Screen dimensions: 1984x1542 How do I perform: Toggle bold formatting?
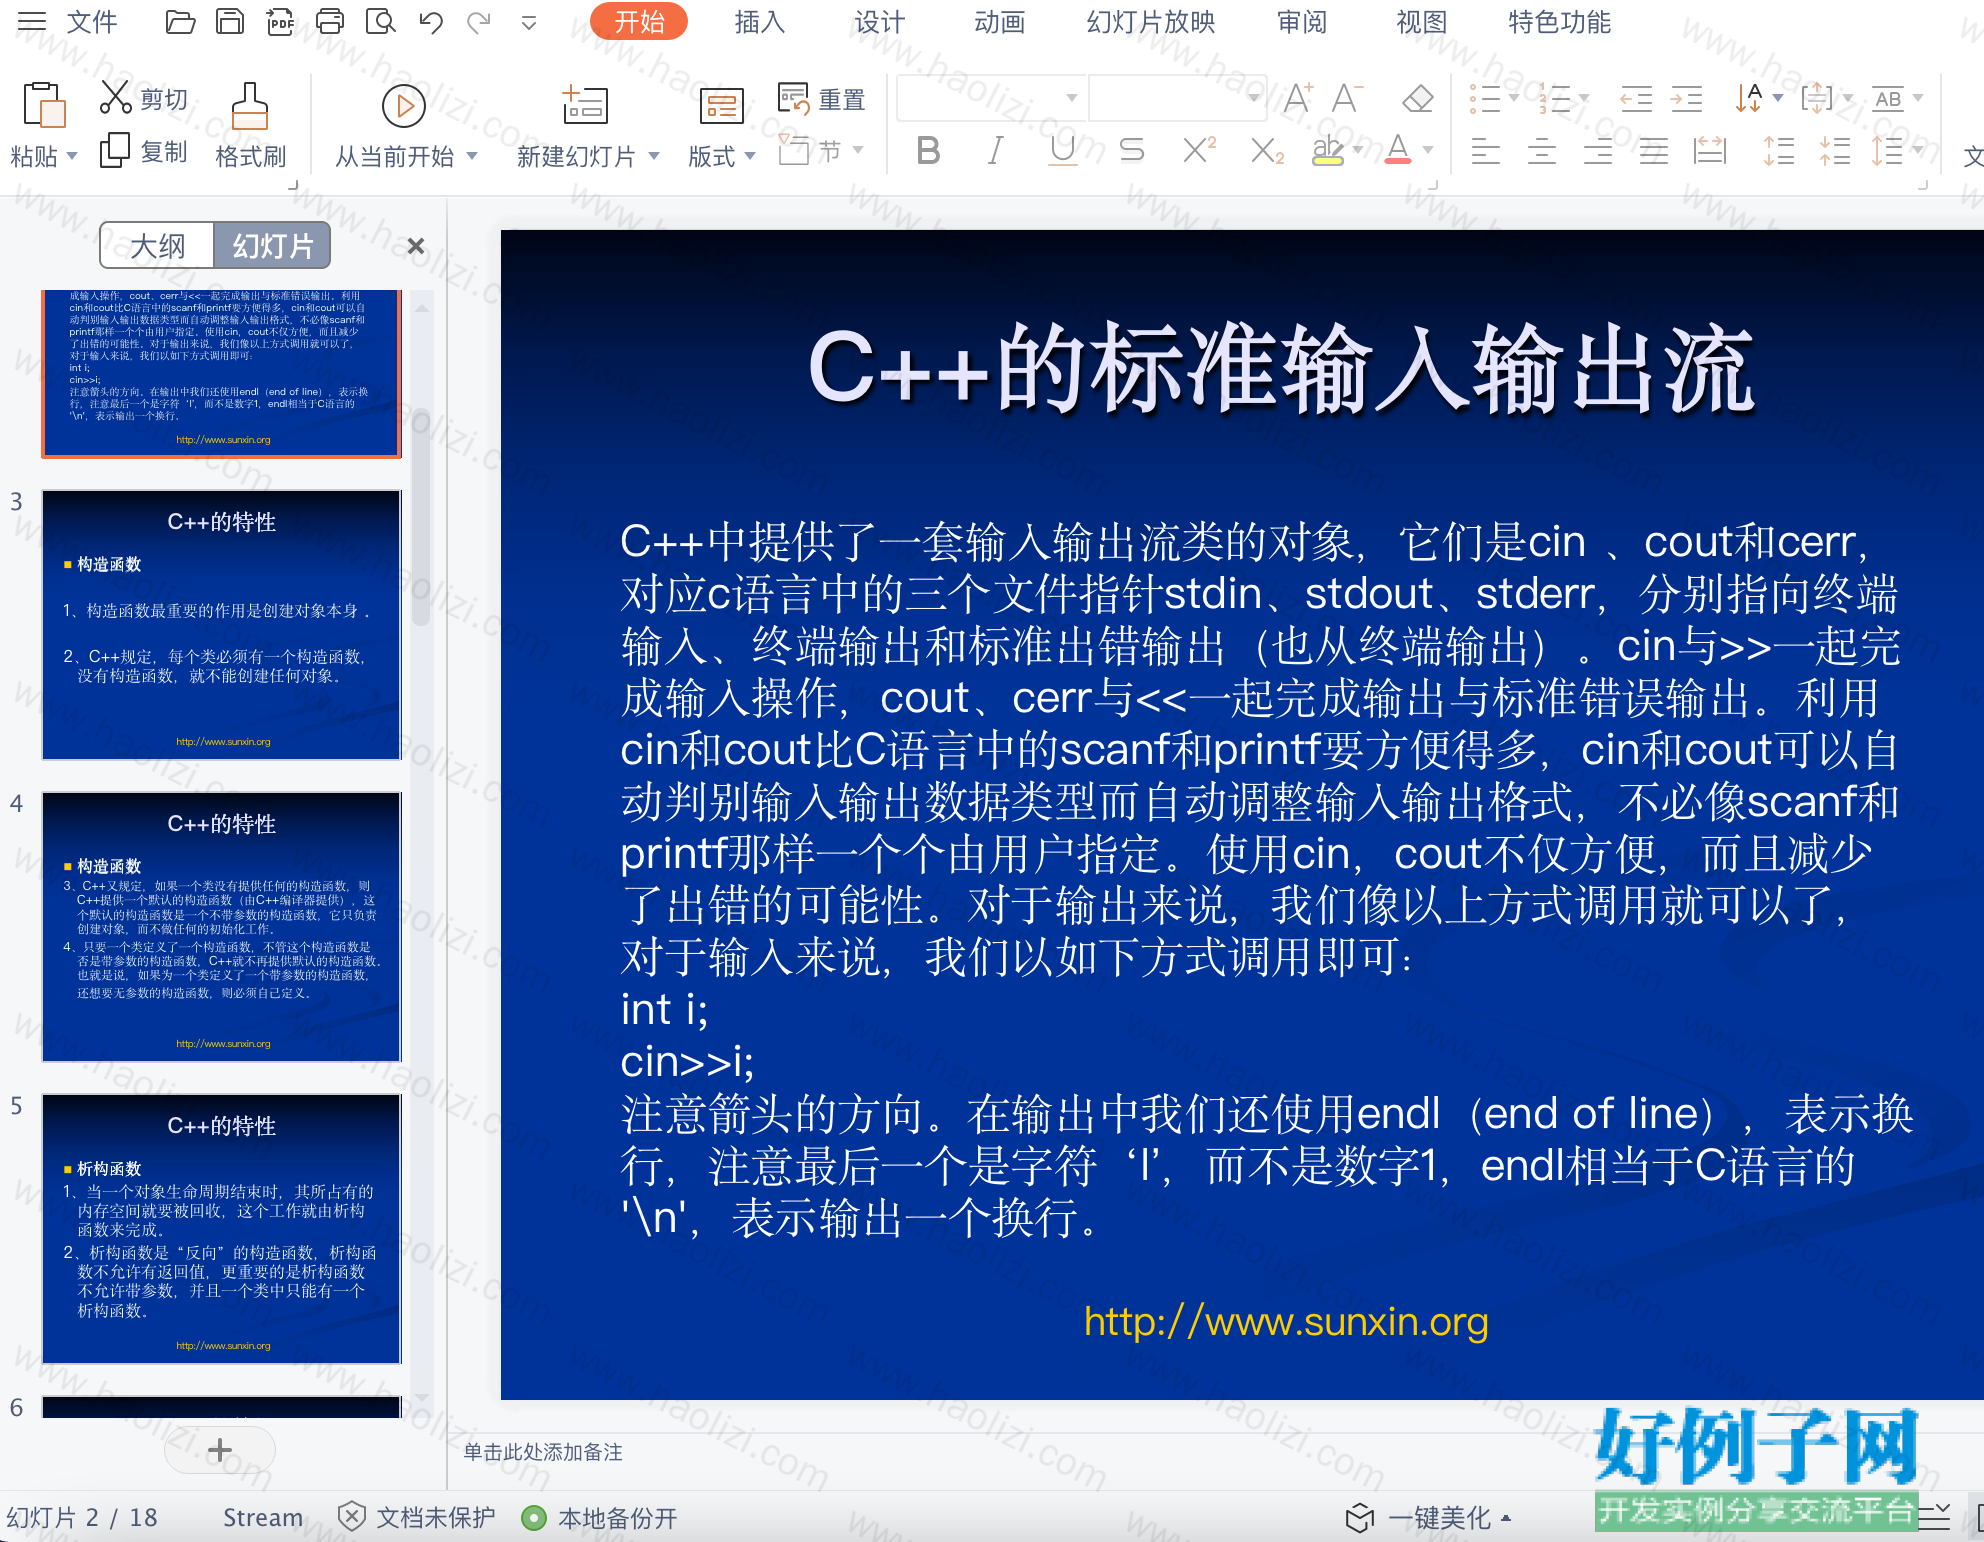tap(929, 151)
